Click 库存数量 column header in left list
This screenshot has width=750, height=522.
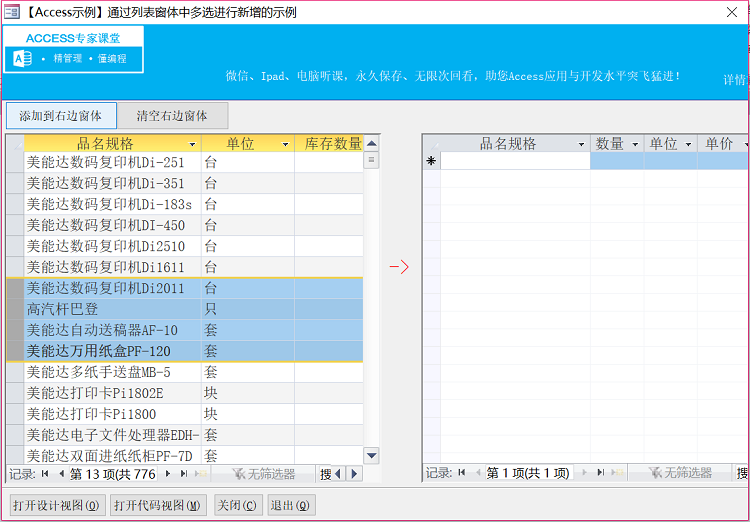click(x=329, y=144)
